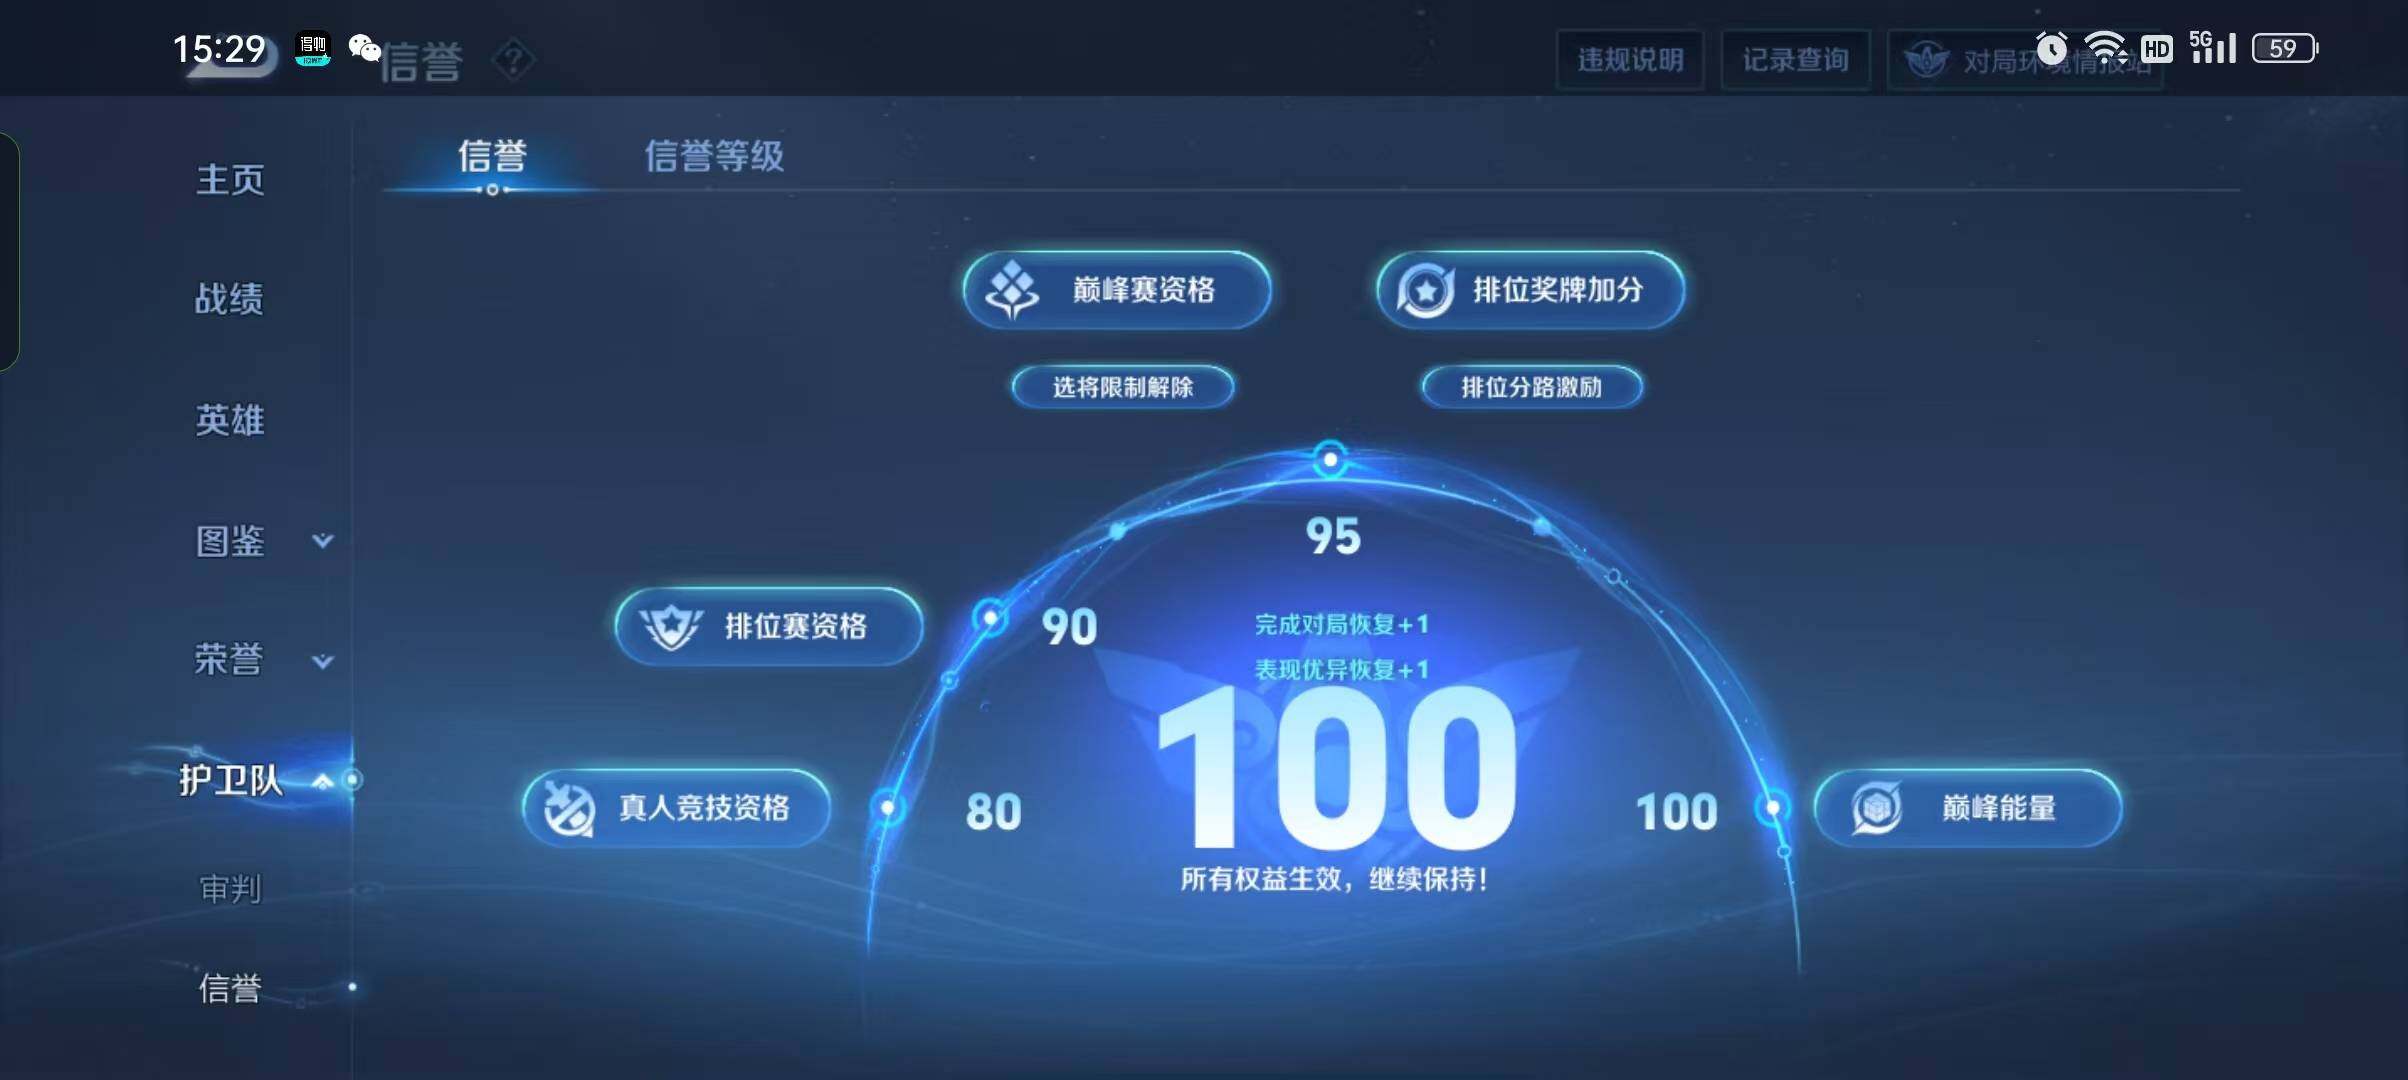
Task: Tap the Wi-Fi status icon
Action: (x=2105, y=48)
